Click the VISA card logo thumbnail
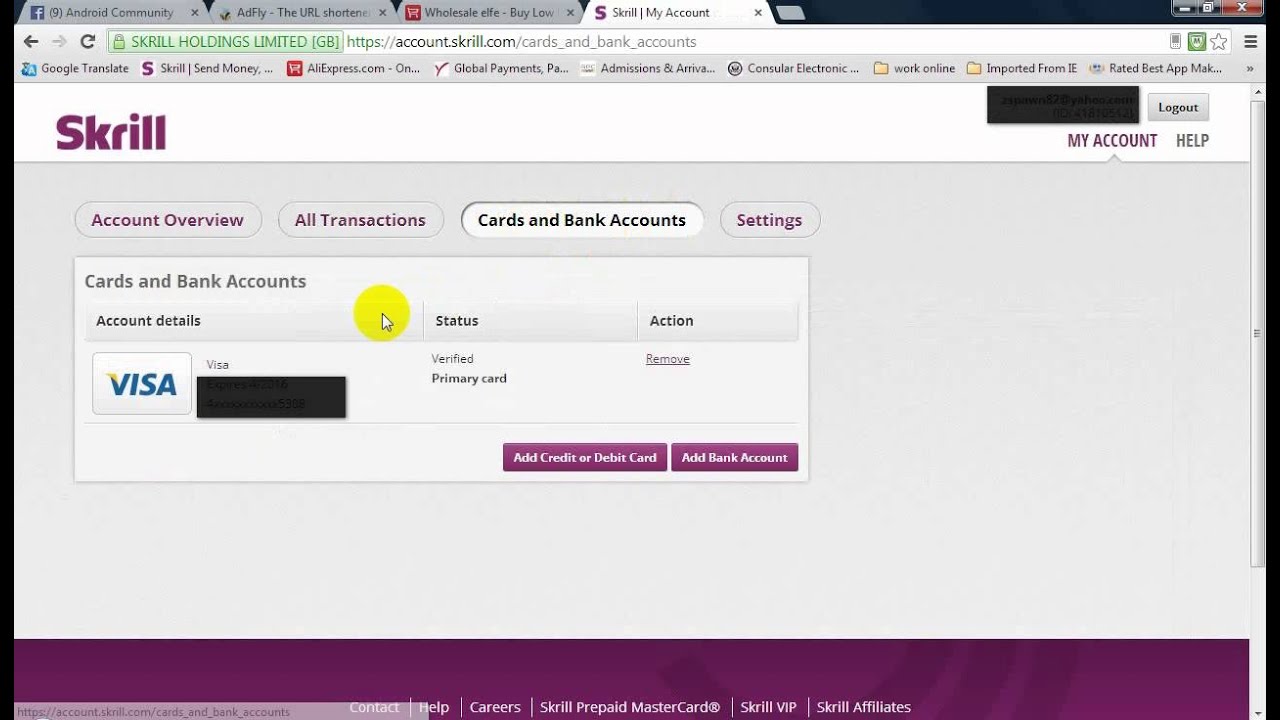The width and height of the screenshot is (1280, 720). tap(142, 383)
